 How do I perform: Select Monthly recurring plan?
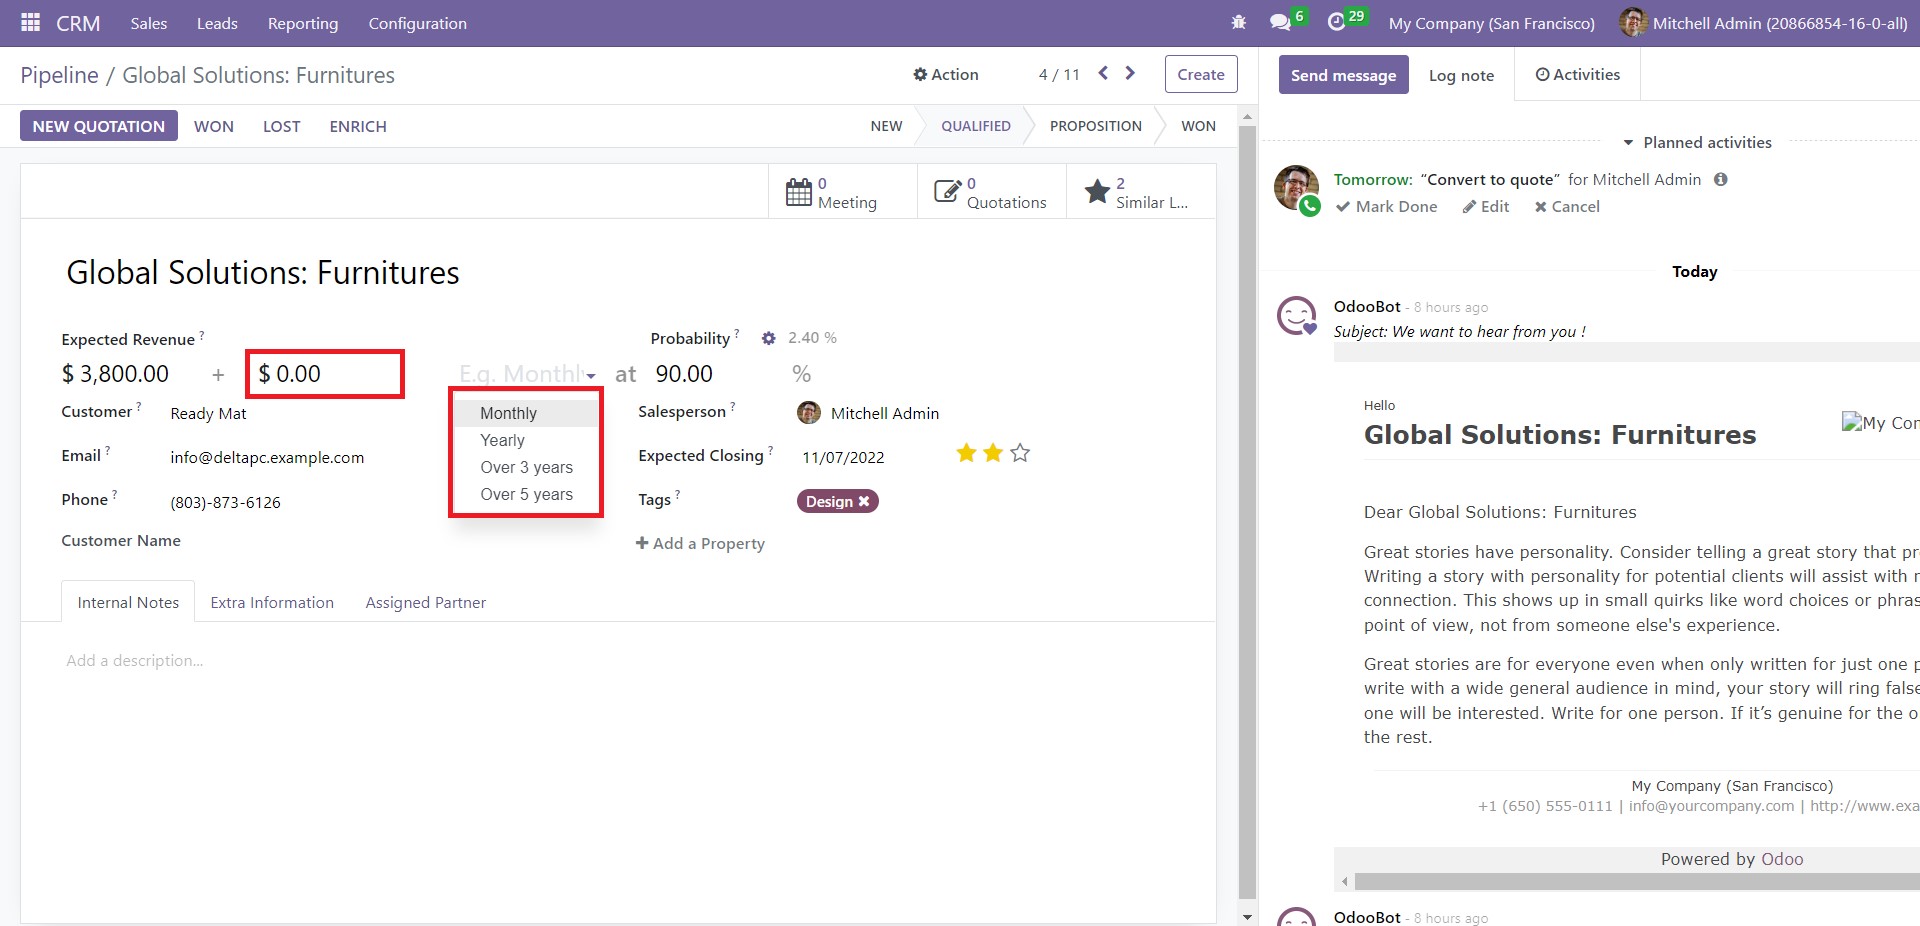pos(526,413)
